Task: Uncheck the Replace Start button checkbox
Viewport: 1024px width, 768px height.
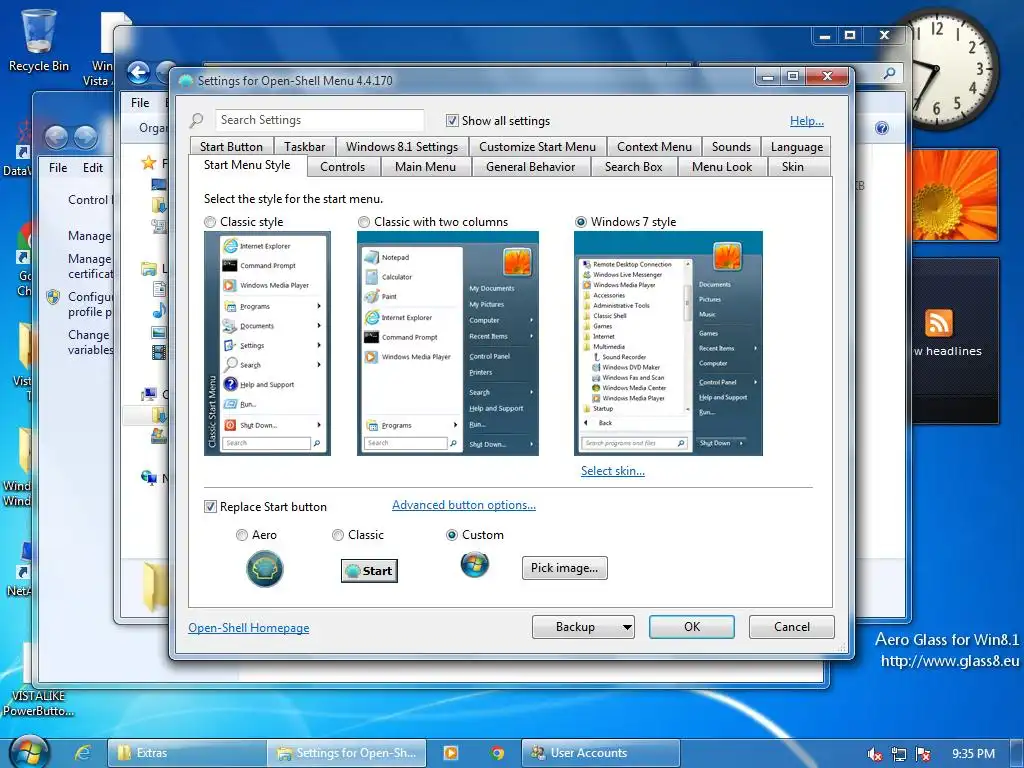Action: coord(210,507)
